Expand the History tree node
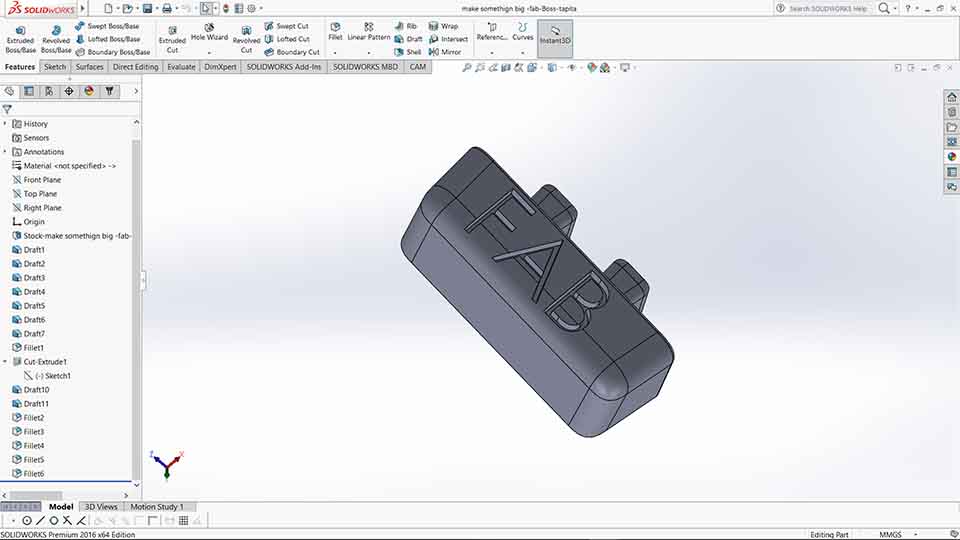 click(5, 124)
